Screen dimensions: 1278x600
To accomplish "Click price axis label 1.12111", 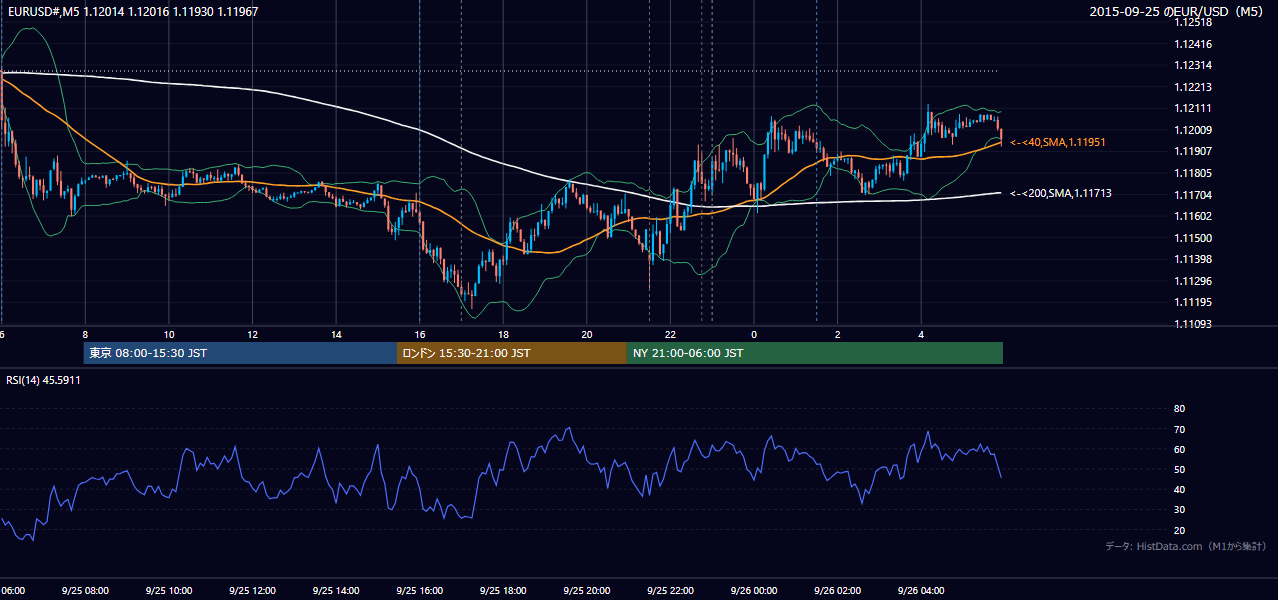I will [1194, 108].
